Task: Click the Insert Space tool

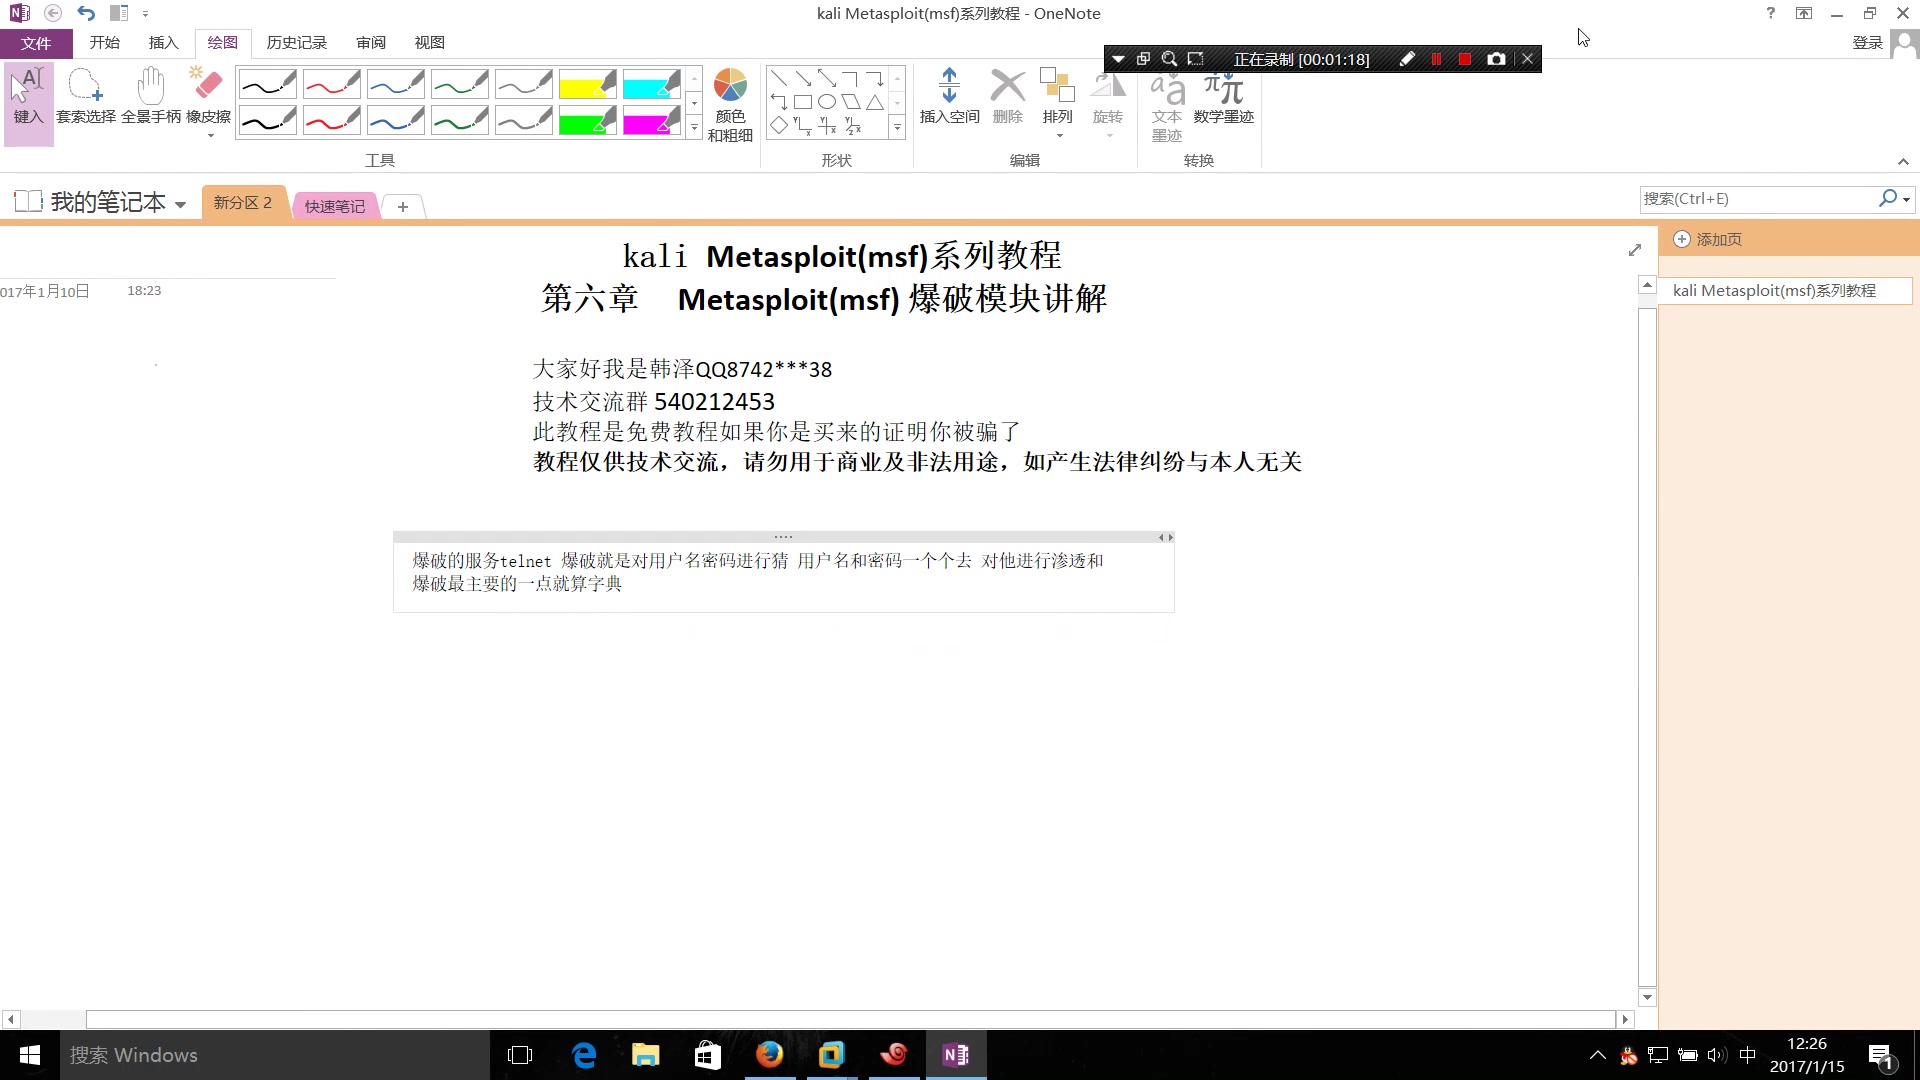Action: [948, 95]
